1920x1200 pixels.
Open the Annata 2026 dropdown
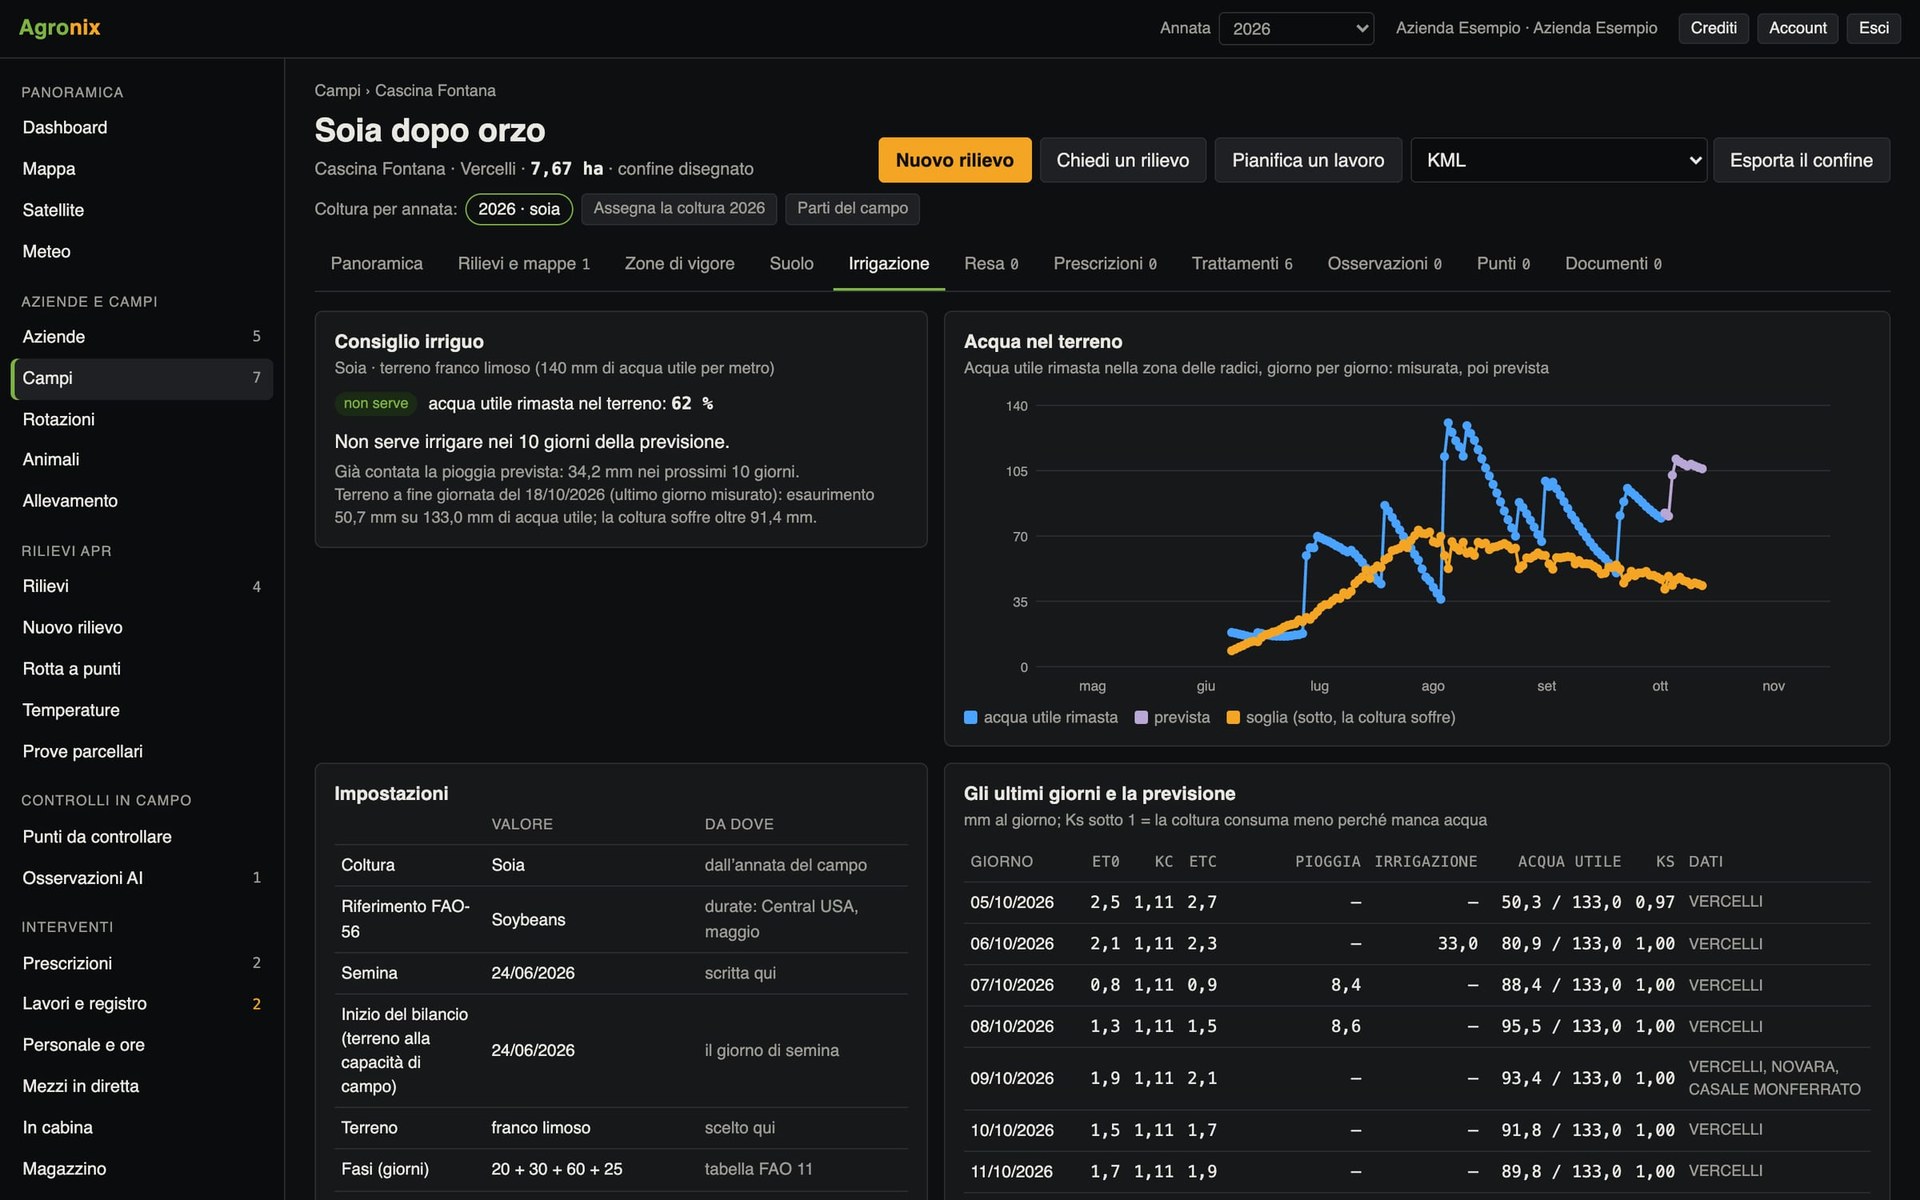[x=1296, y=28]
